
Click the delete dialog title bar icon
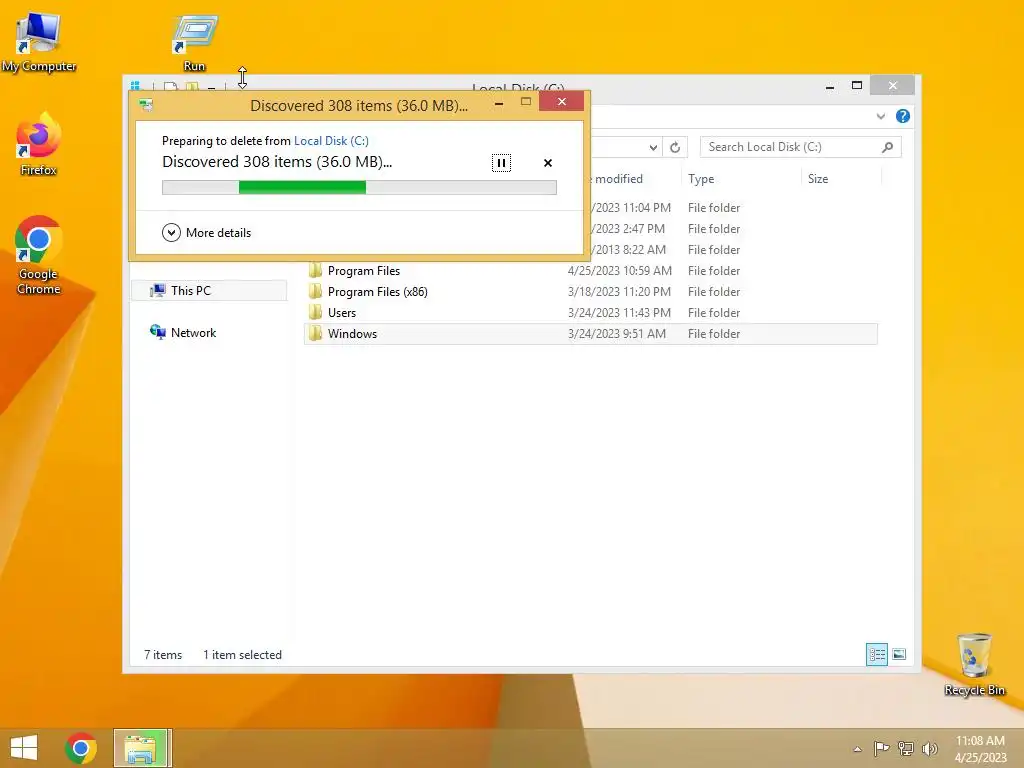(x=146, y=105)
